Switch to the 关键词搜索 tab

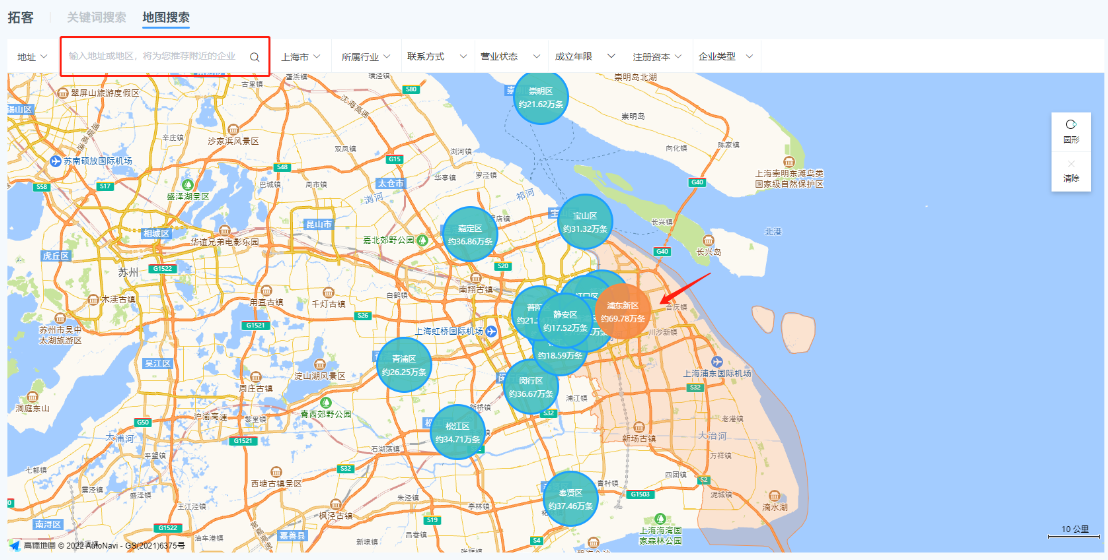(x=97, y=18)
